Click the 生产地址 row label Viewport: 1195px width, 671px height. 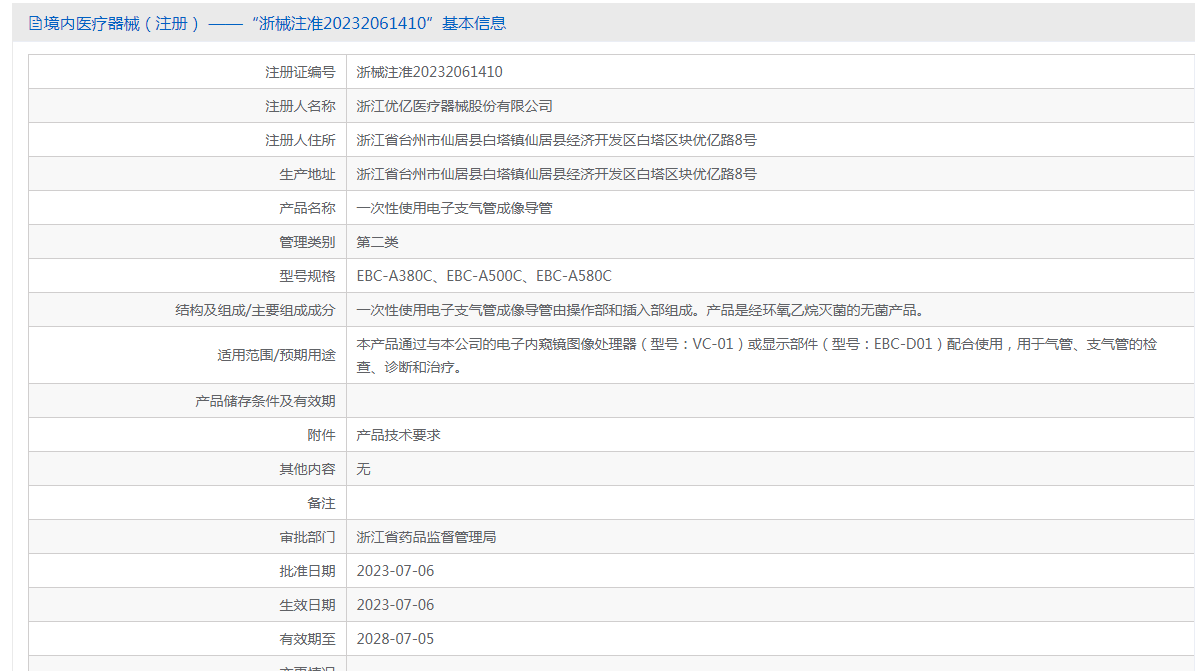click(307, 175)
